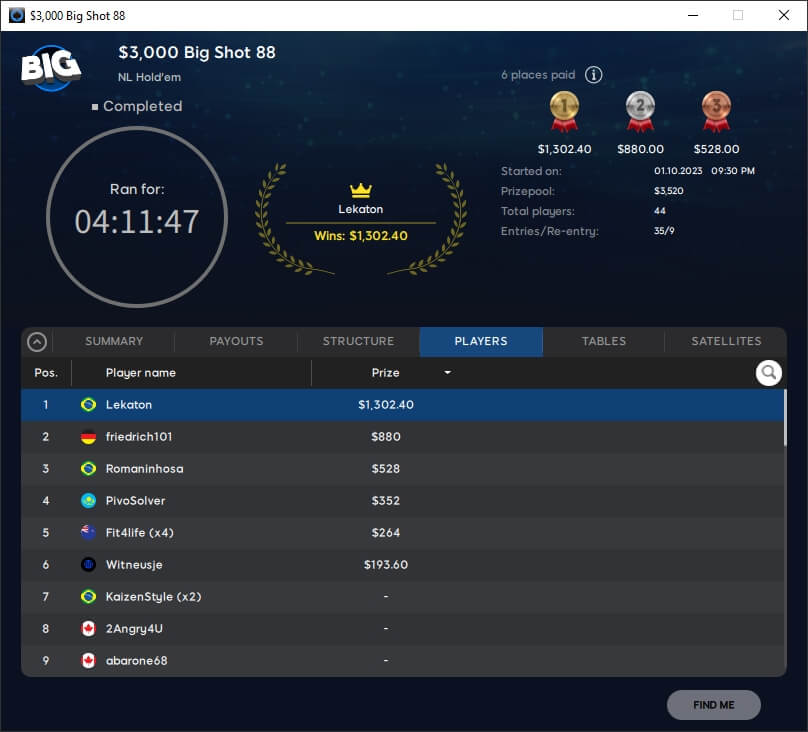Click the Brazil flag next to Romaninhosa
808x732 pixels.
(89, 468)
